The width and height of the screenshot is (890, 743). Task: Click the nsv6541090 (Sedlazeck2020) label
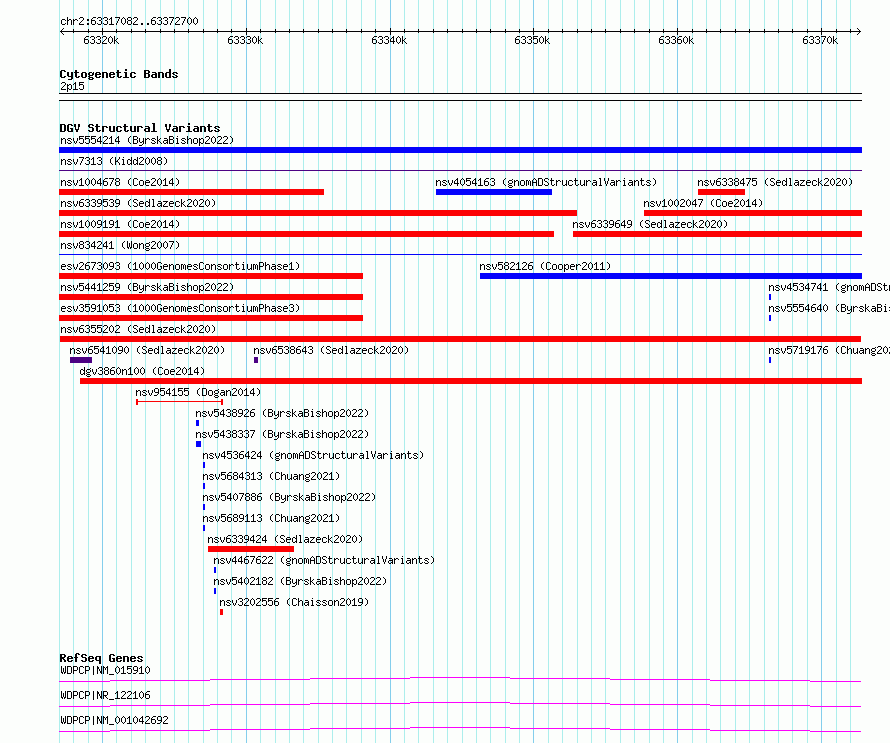147,350
